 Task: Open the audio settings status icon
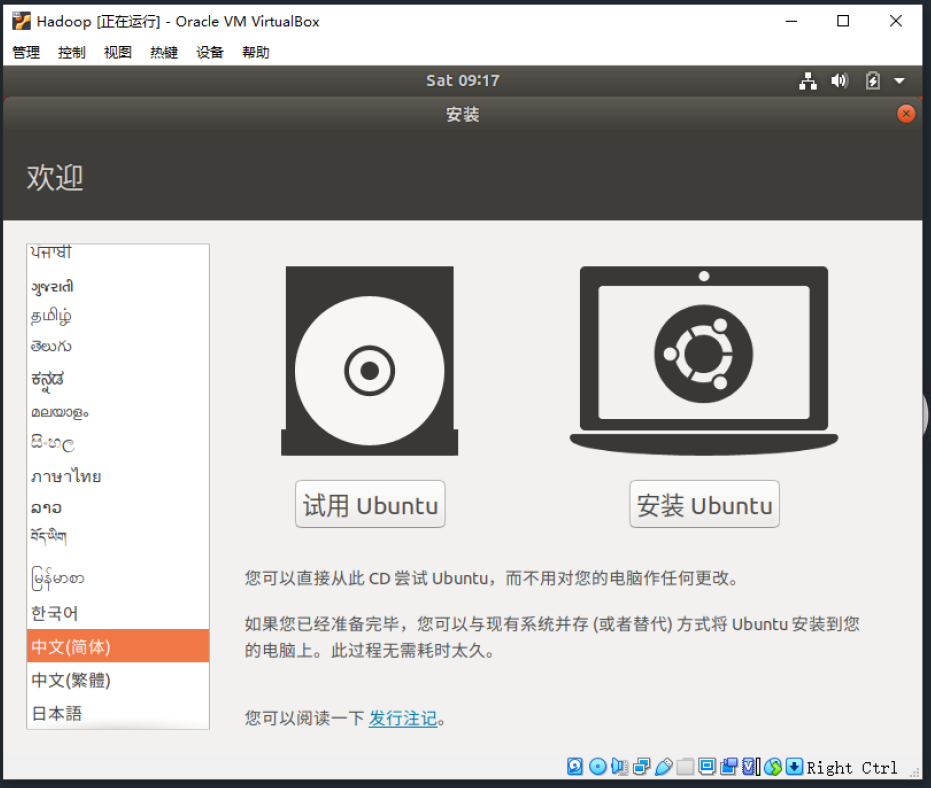coord(620,767)
